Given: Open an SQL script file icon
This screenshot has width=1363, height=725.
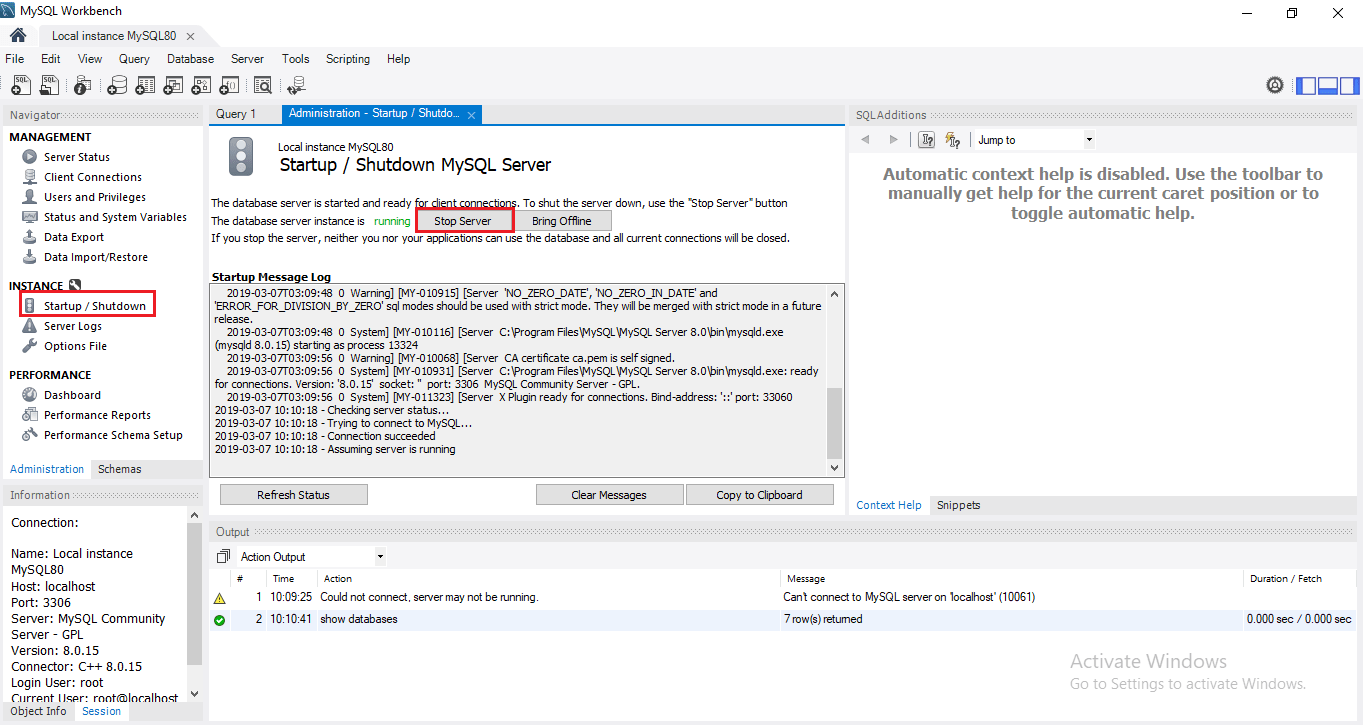Looking at the screenshot, I should 48,85.
